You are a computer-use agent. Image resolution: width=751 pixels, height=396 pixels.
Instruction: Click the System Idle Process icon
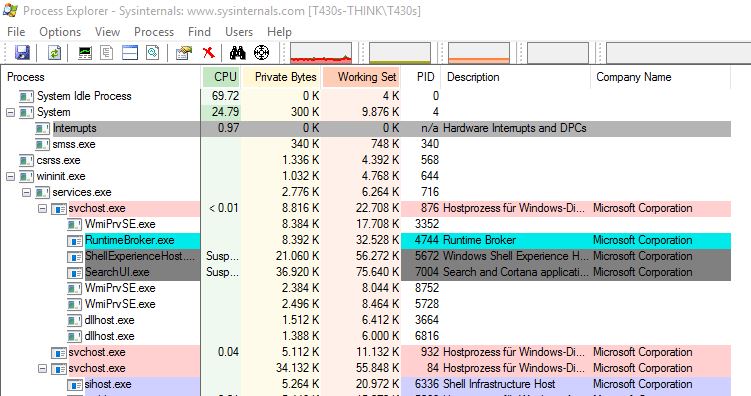pyautogui.click(x=26, y=96)
